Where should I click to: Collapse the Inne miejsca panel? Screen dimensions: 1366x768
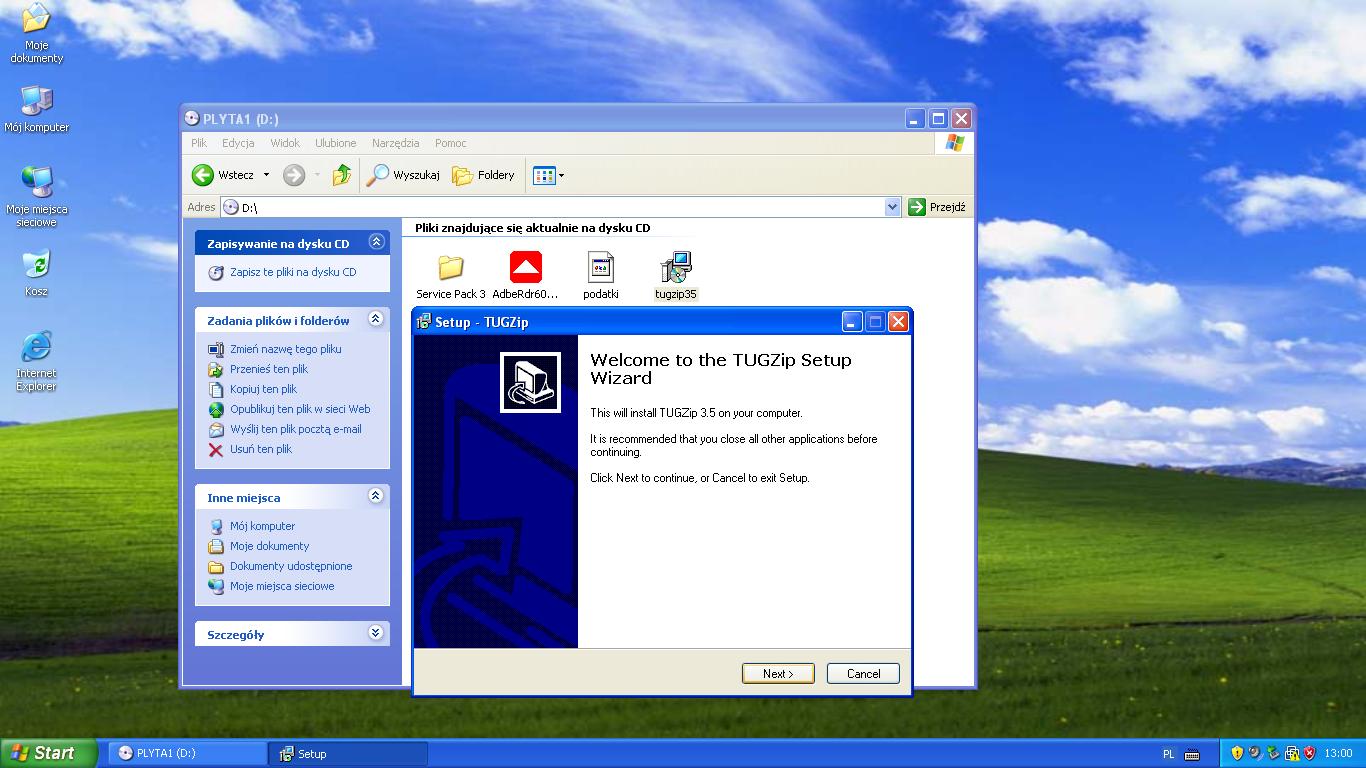pyautogui.click(x=376, y=496)
